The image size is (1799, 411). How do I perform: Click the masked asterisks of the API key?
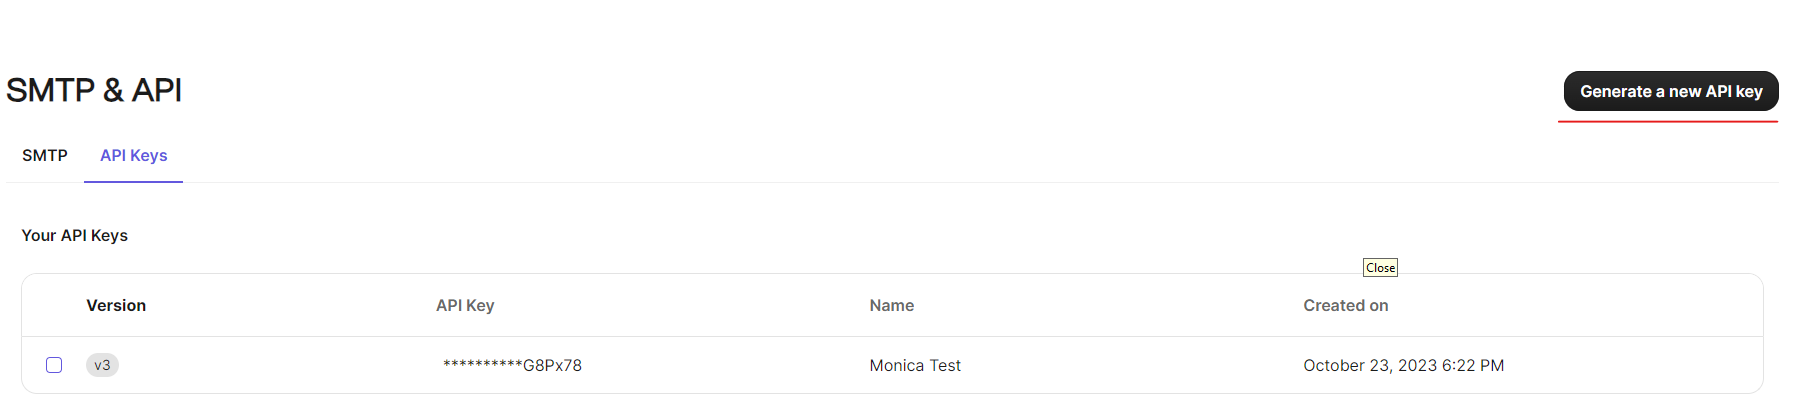(483, 364)
